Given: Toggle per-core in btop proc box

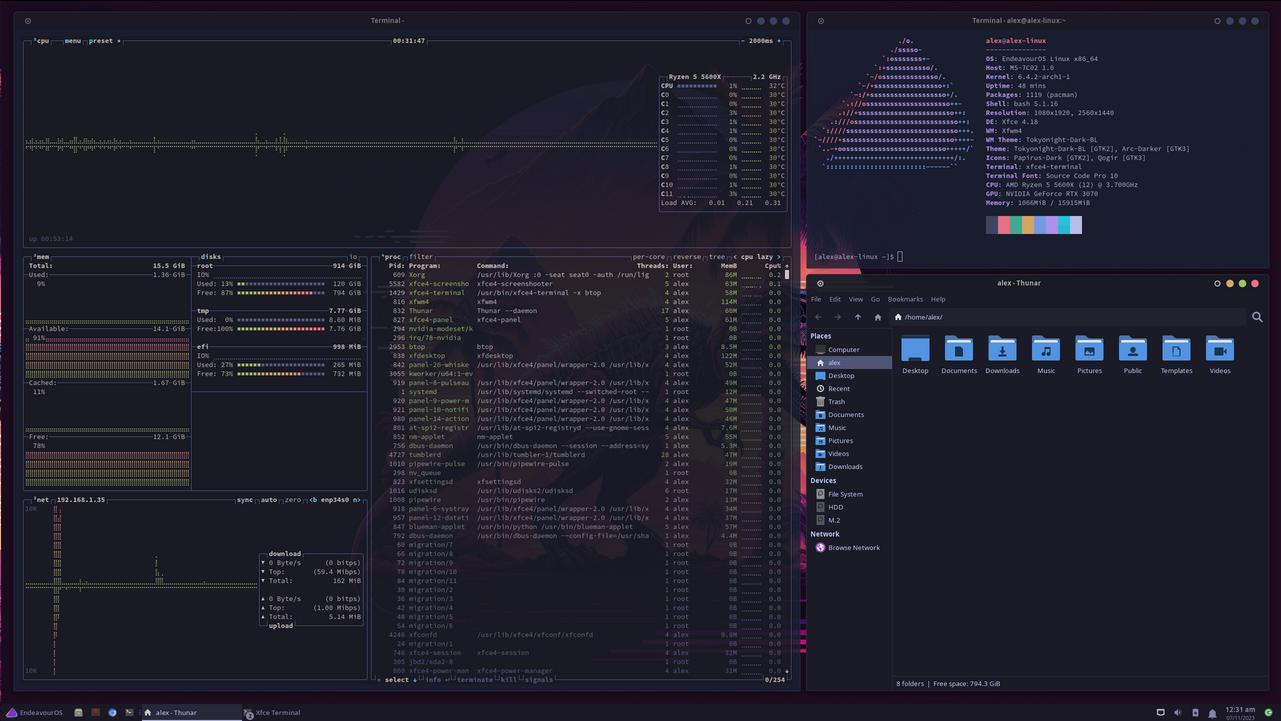Looking at the screenshot, I should pos(649,257).
